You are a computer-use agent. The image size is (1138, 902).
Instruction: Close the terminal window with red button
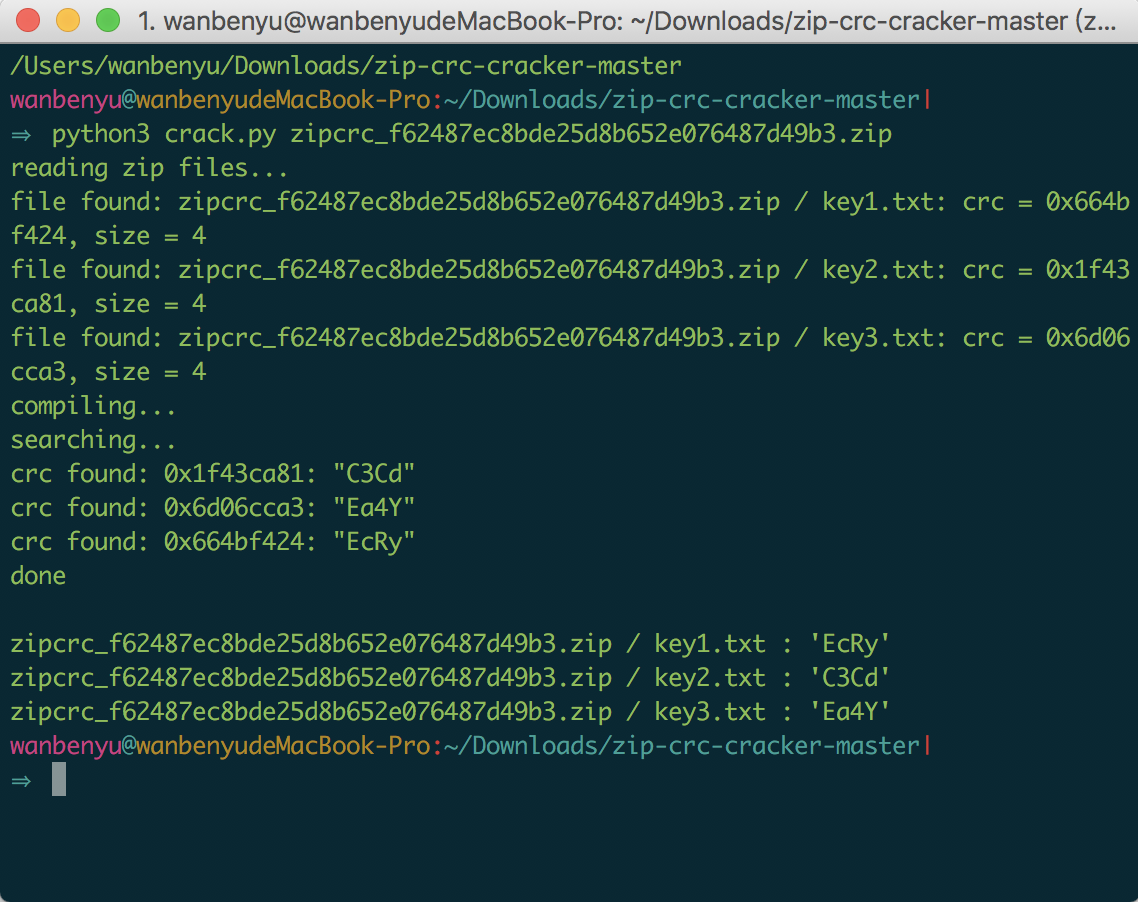[29, 20]
